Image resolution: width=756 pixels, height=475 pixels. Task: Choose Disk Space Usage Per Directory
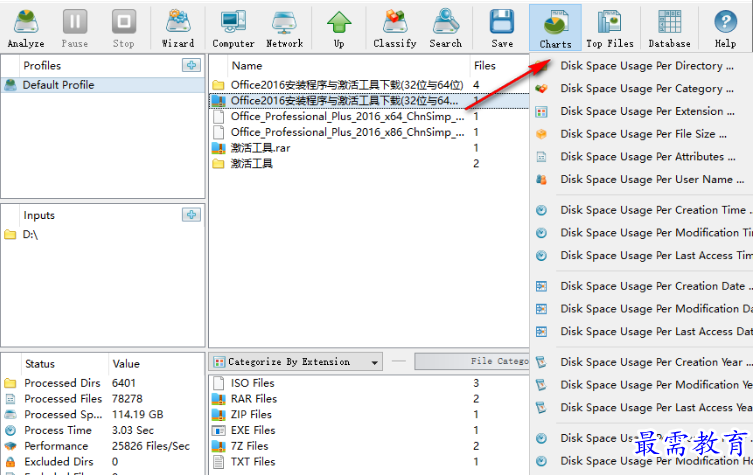[x=642, y=66]
